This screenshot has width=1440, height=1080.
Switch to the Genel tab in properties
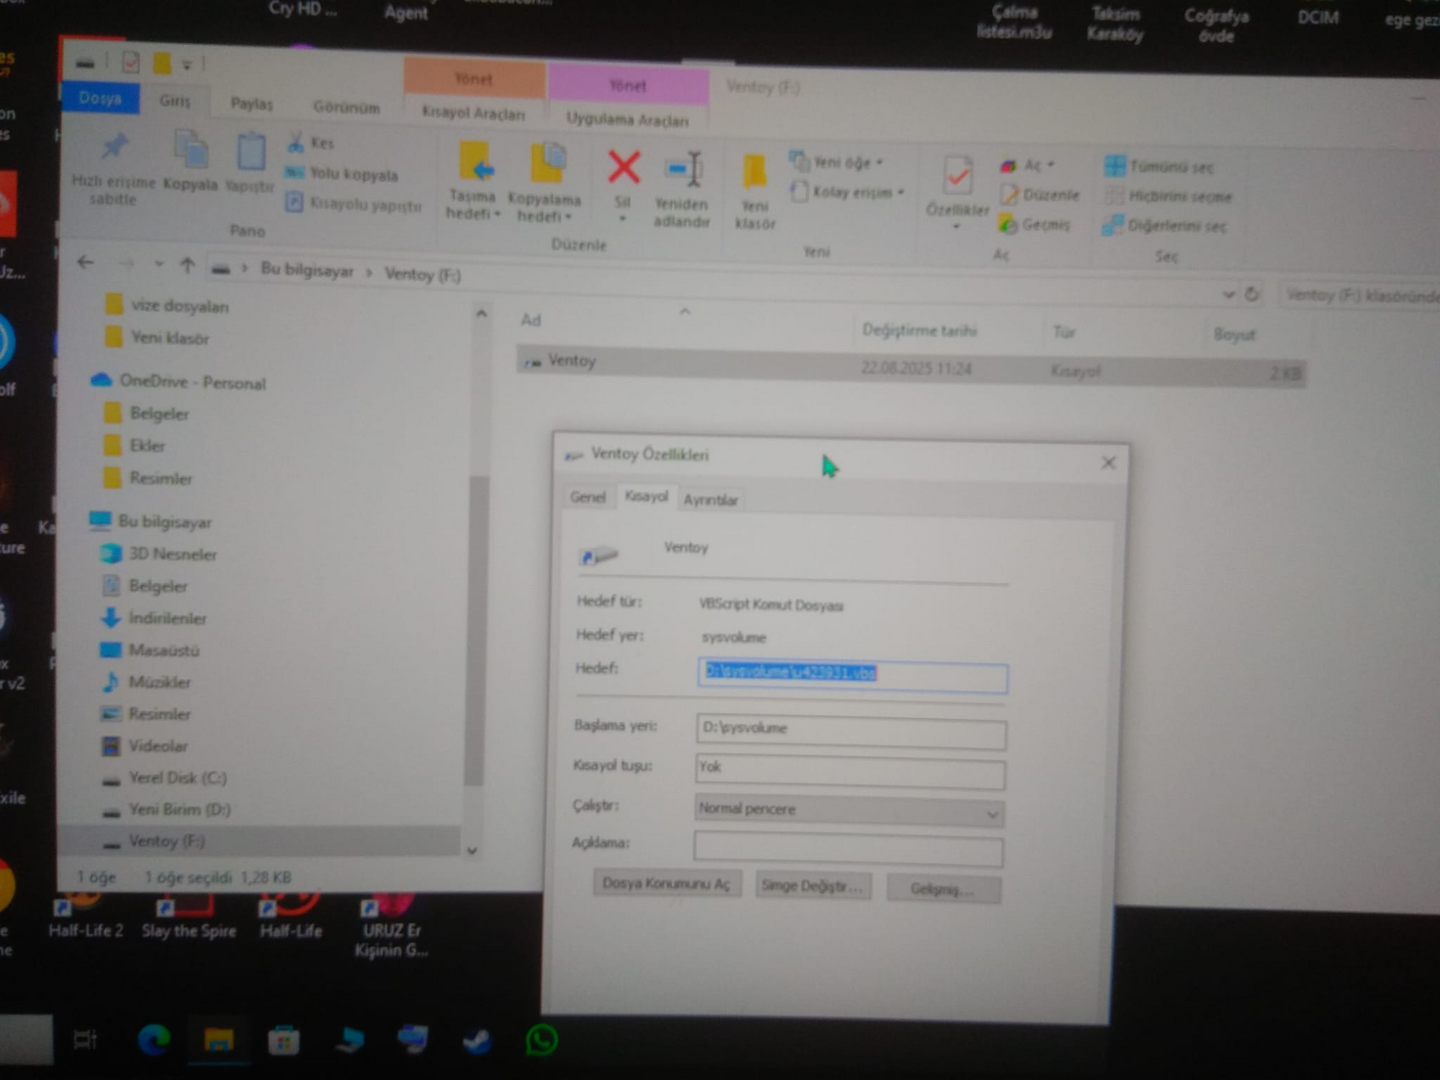[587, 497]
